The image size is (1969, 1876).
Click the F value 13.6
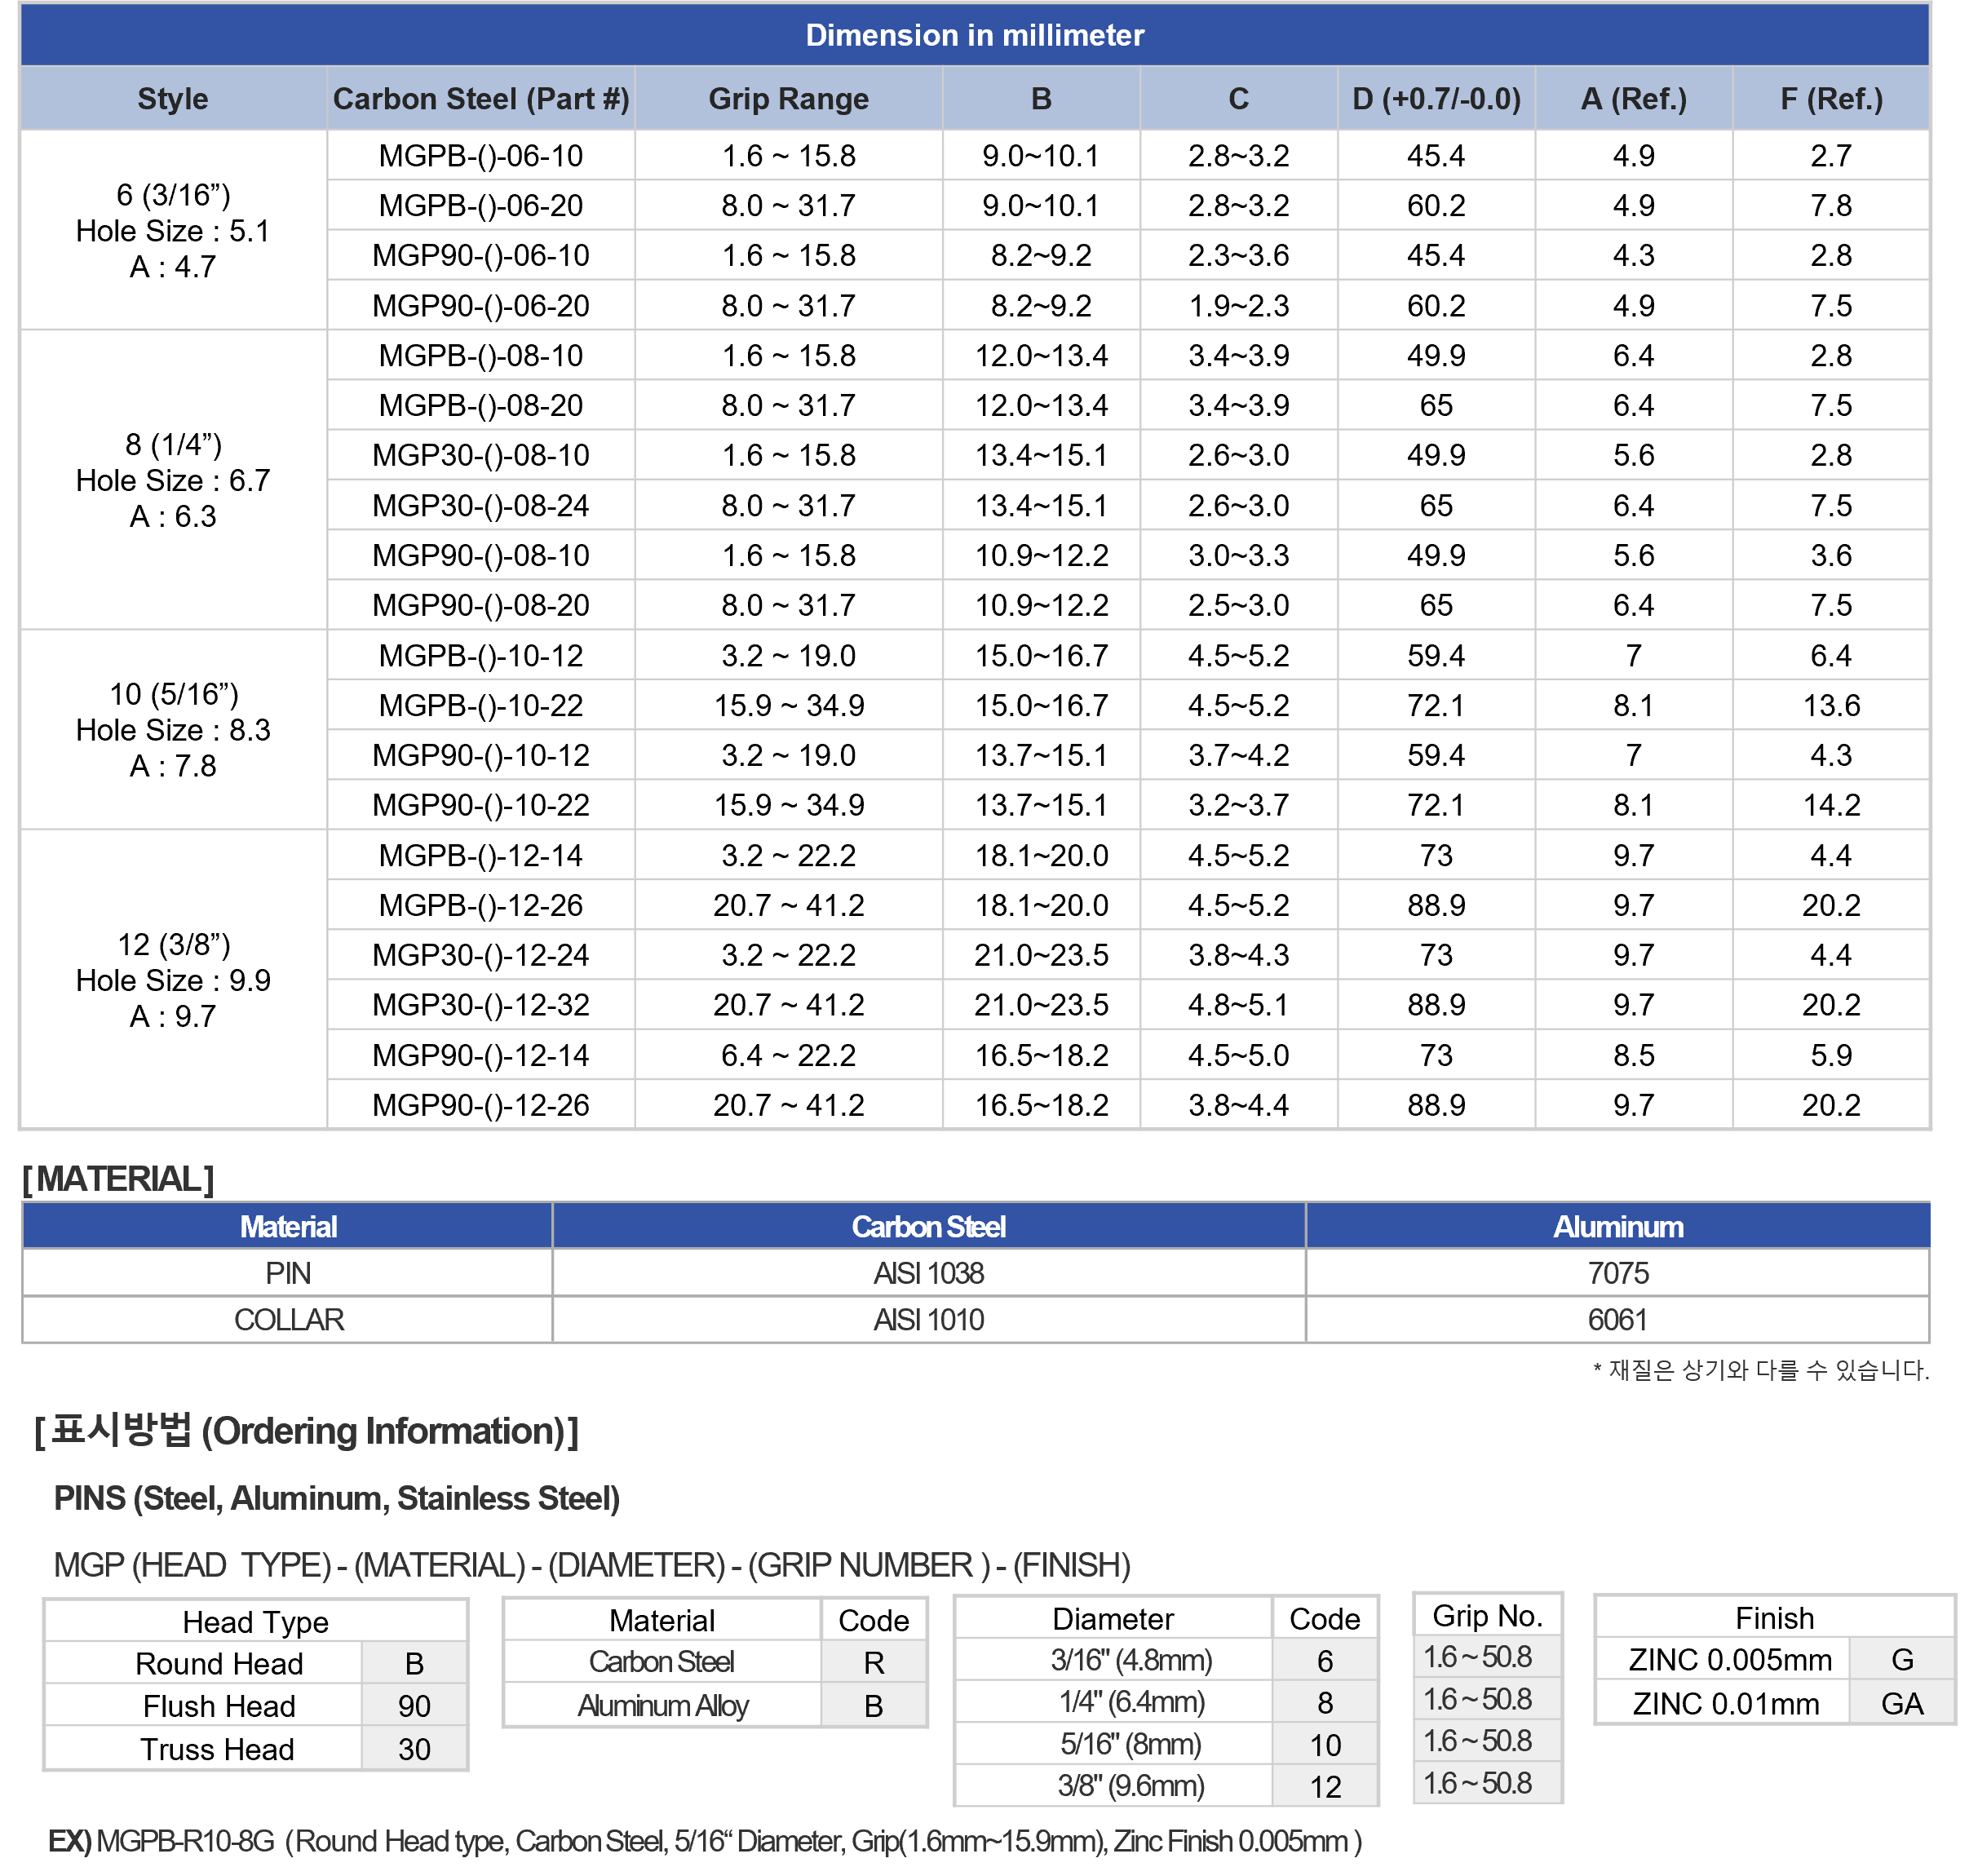pyautogui.click(x=1831, y=706)
